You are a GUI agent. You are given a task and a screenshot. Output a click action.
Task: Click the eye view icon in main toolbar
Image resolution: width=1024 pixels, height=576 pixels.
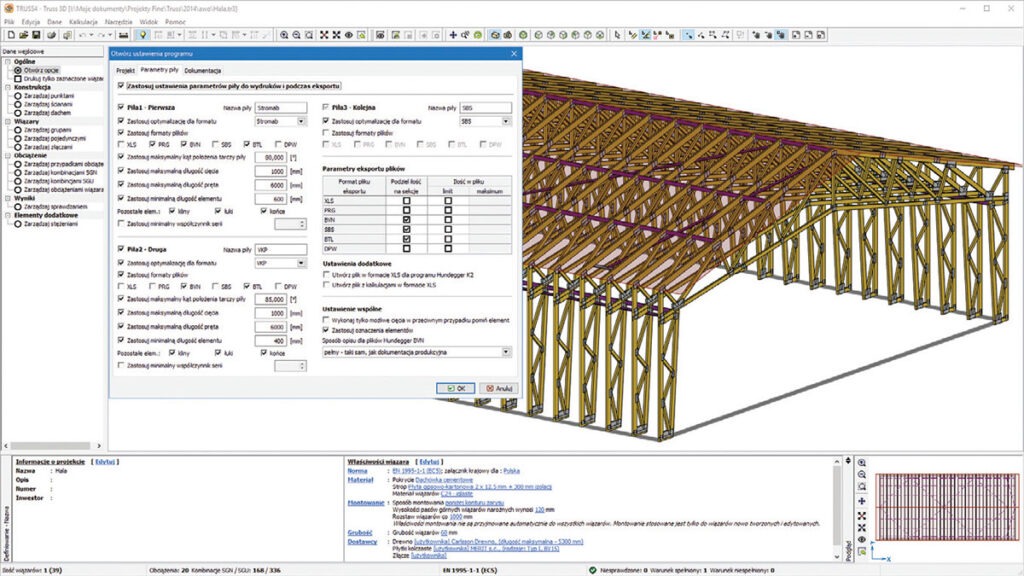349,35
